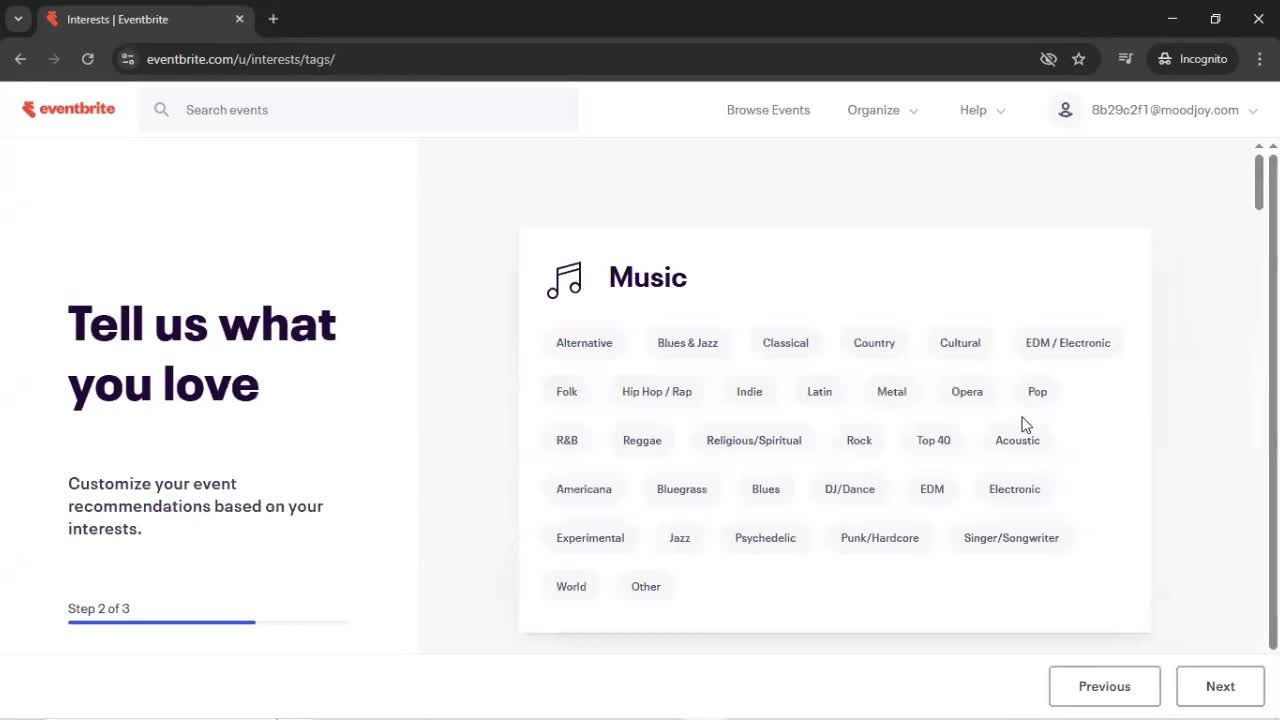Select the Jazz tag
Image resolution: width=1280 pixels, height=720 pixels.
pyautogui.click(x=679, y=538)
